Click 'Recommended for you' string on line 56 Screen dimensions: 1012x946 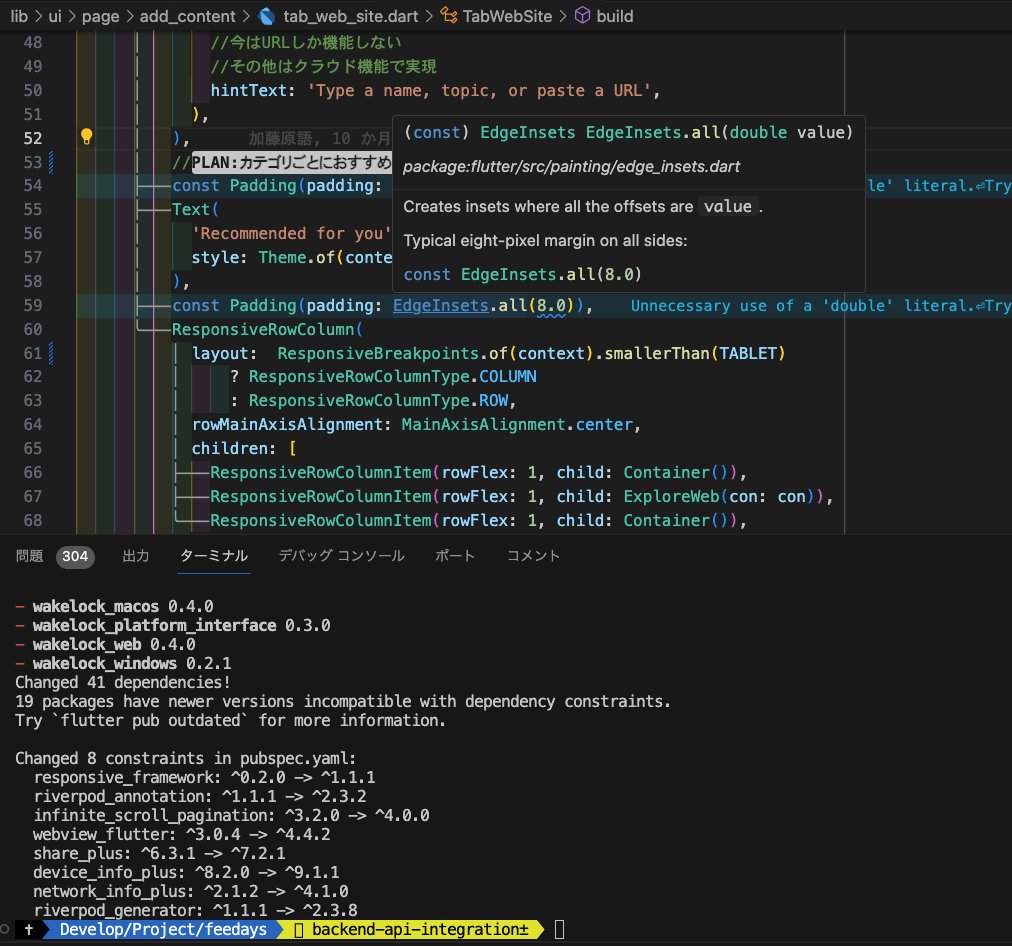(291, 234)
